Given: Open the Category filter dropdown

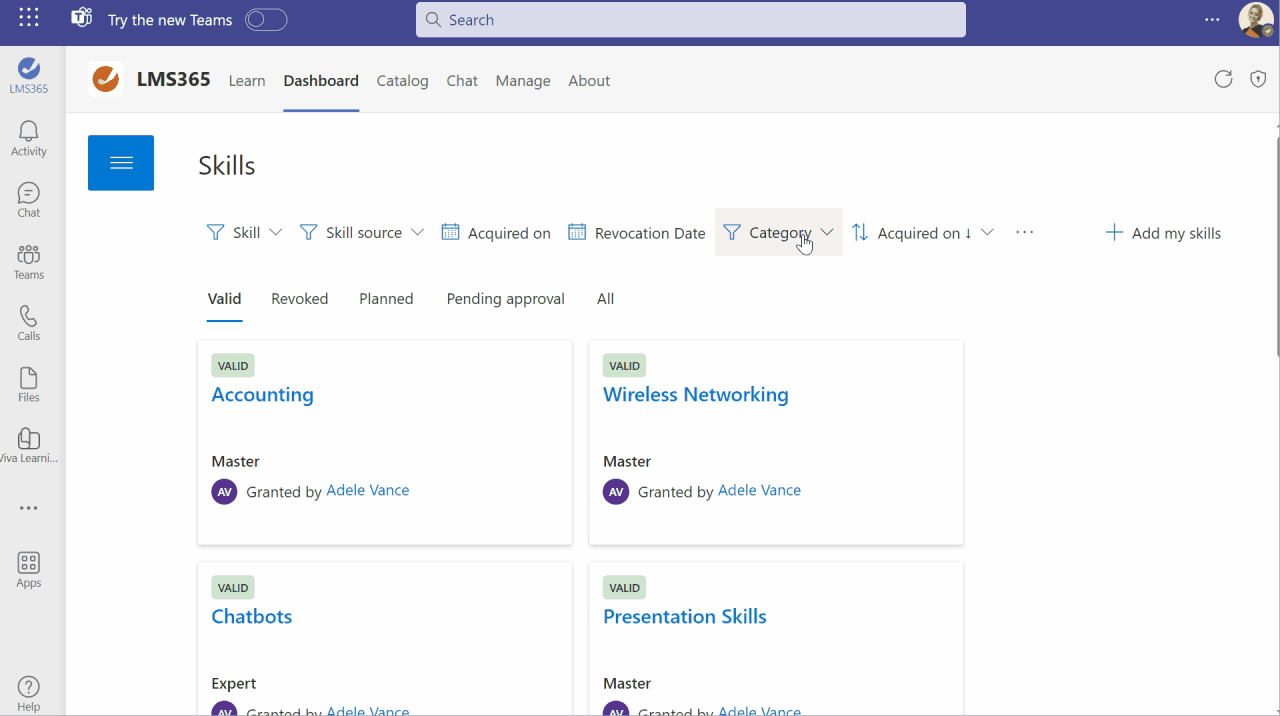Looking at the screenshot, I should pos(778,232).
